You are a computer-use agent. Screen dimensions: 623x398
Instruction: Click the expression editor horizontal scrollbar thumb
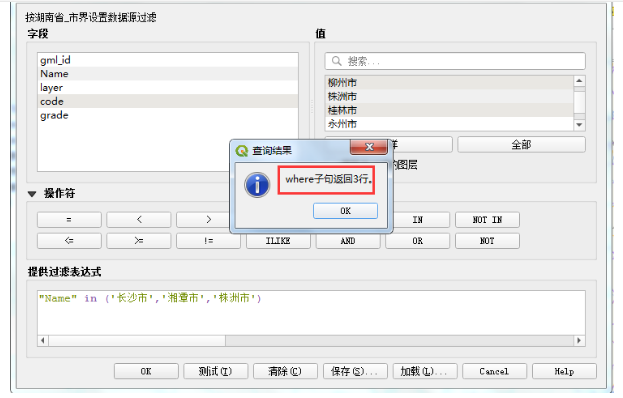(137, 340)
